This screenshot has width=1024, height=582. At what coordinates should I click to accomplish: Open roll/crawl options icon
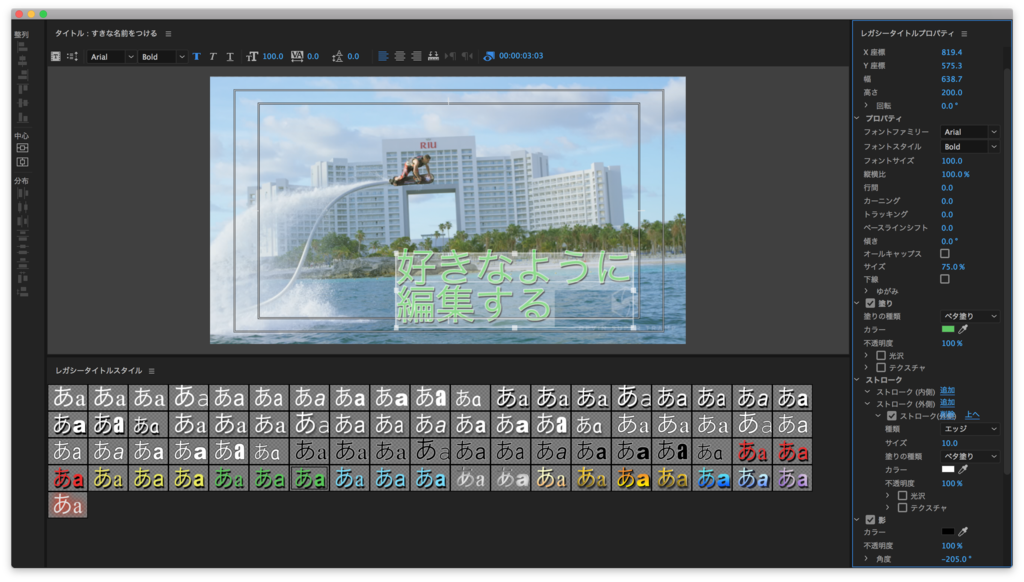point(72,56)
